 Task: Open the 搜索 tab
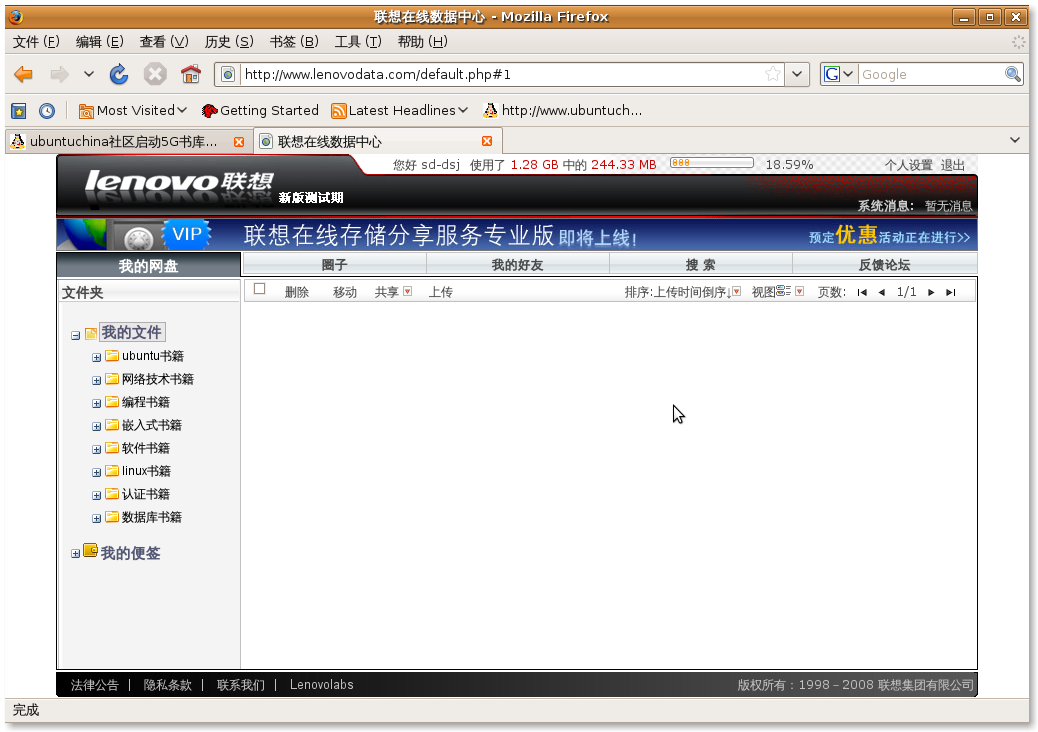[701, 265]
